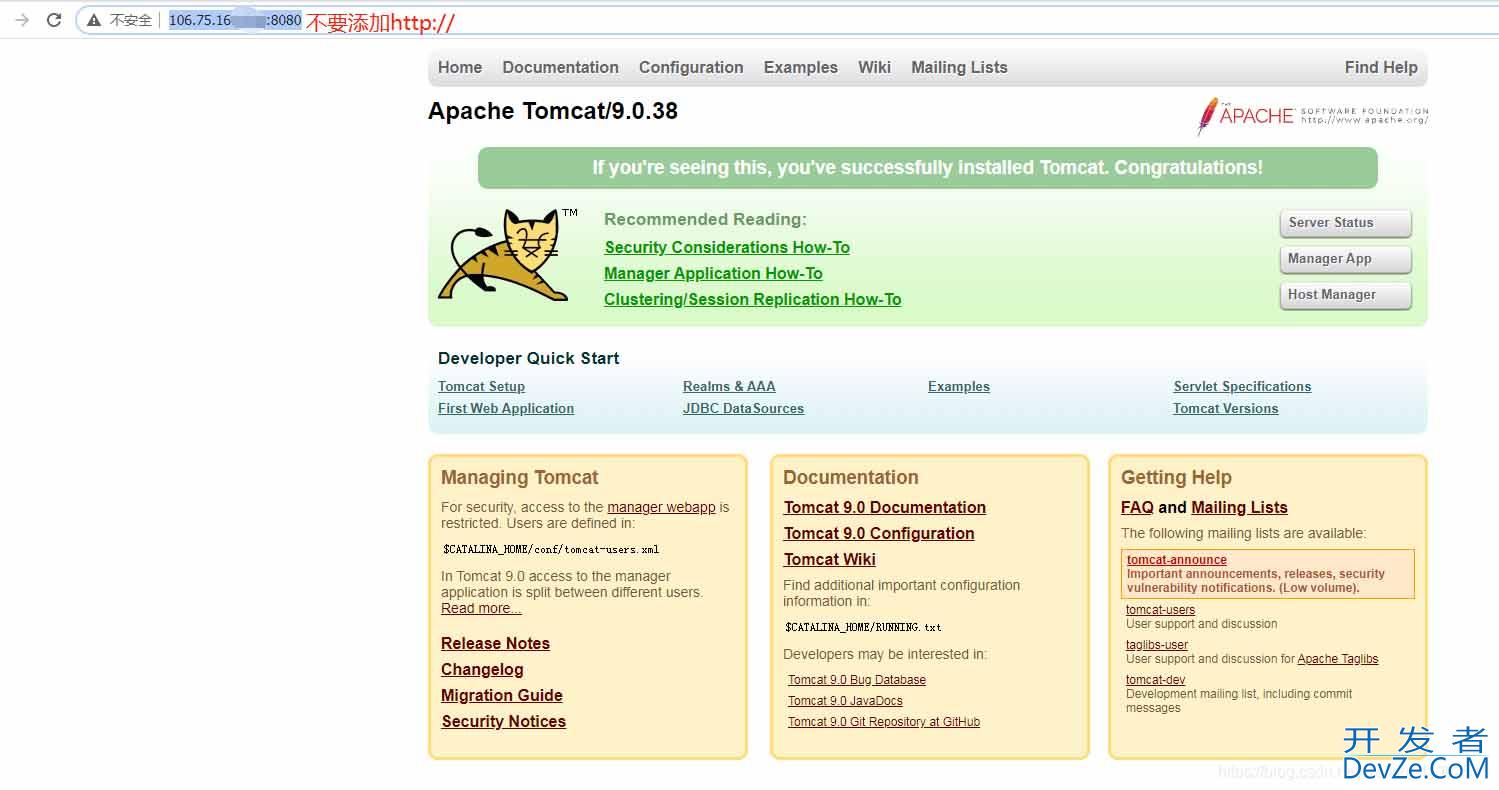
Task: Click the Getting Help heading
Action: pyautogui.click(x=1176, y=478)
